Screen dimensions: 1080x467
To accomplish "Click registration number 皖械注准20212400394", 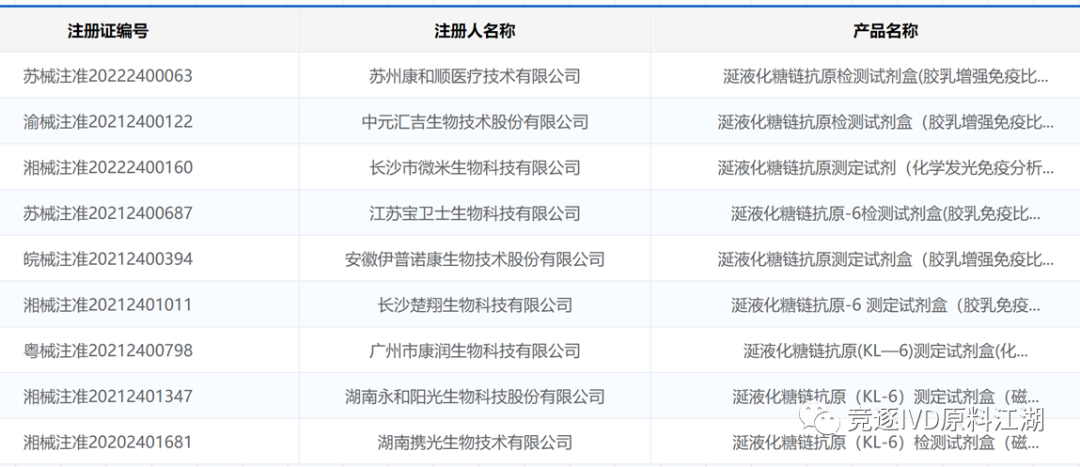I will coord(108,259).
